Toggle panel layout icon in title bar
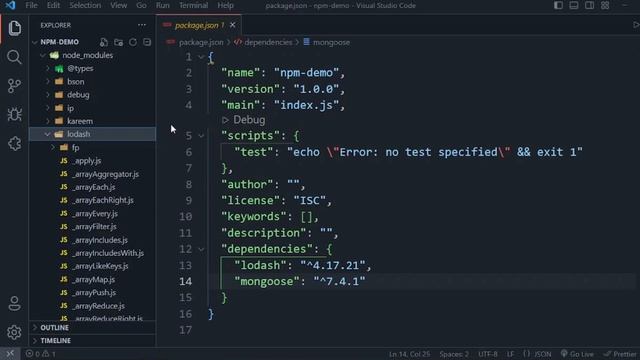This screenshot has width=640, height=360. point(573,5)
